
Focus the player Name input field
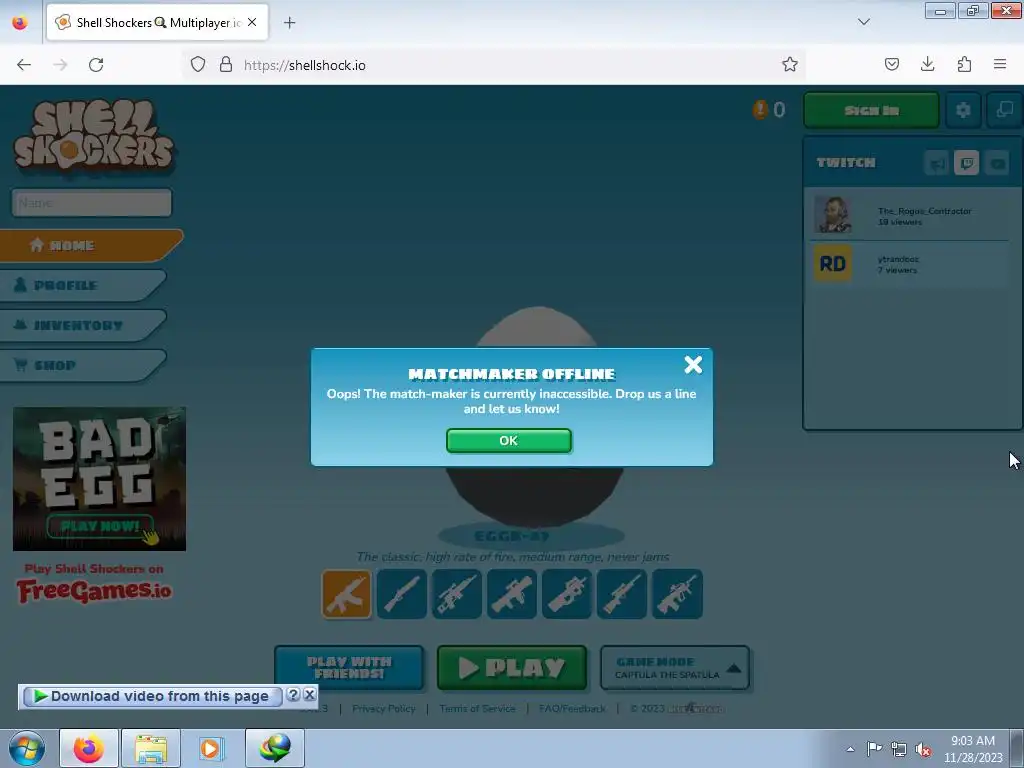tap(92, 202)
